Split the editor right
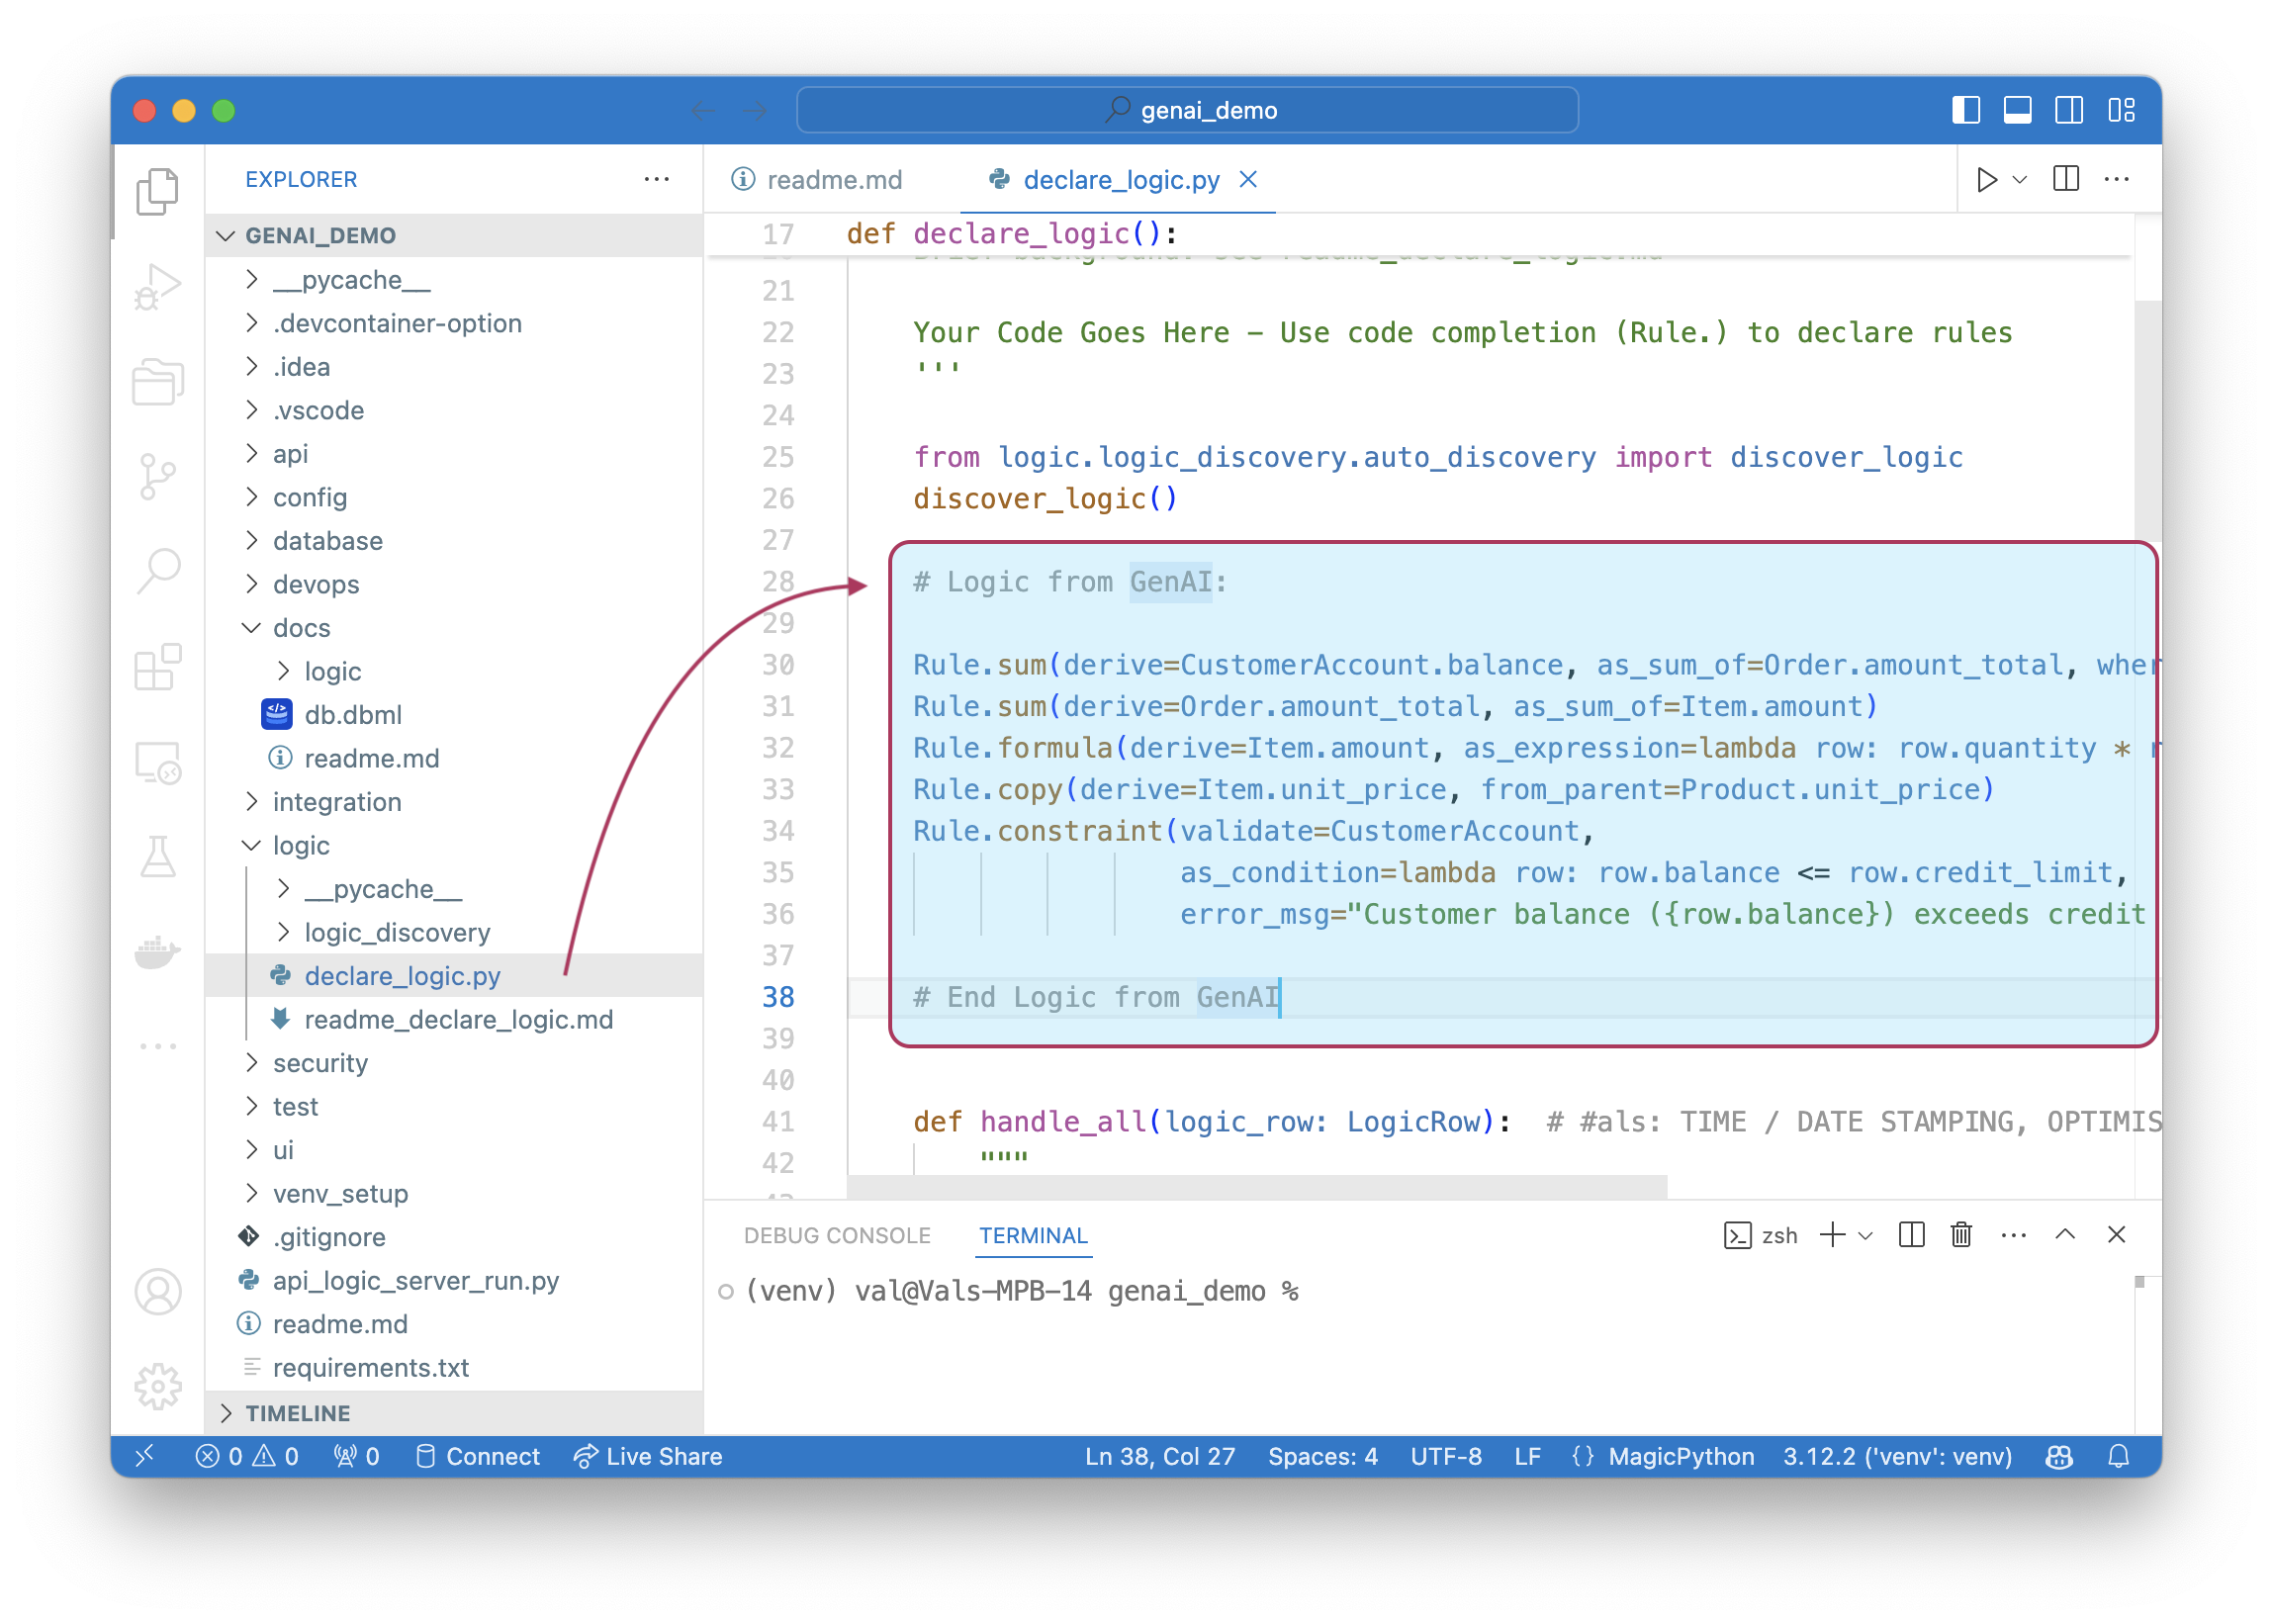 coord(2066,180)
